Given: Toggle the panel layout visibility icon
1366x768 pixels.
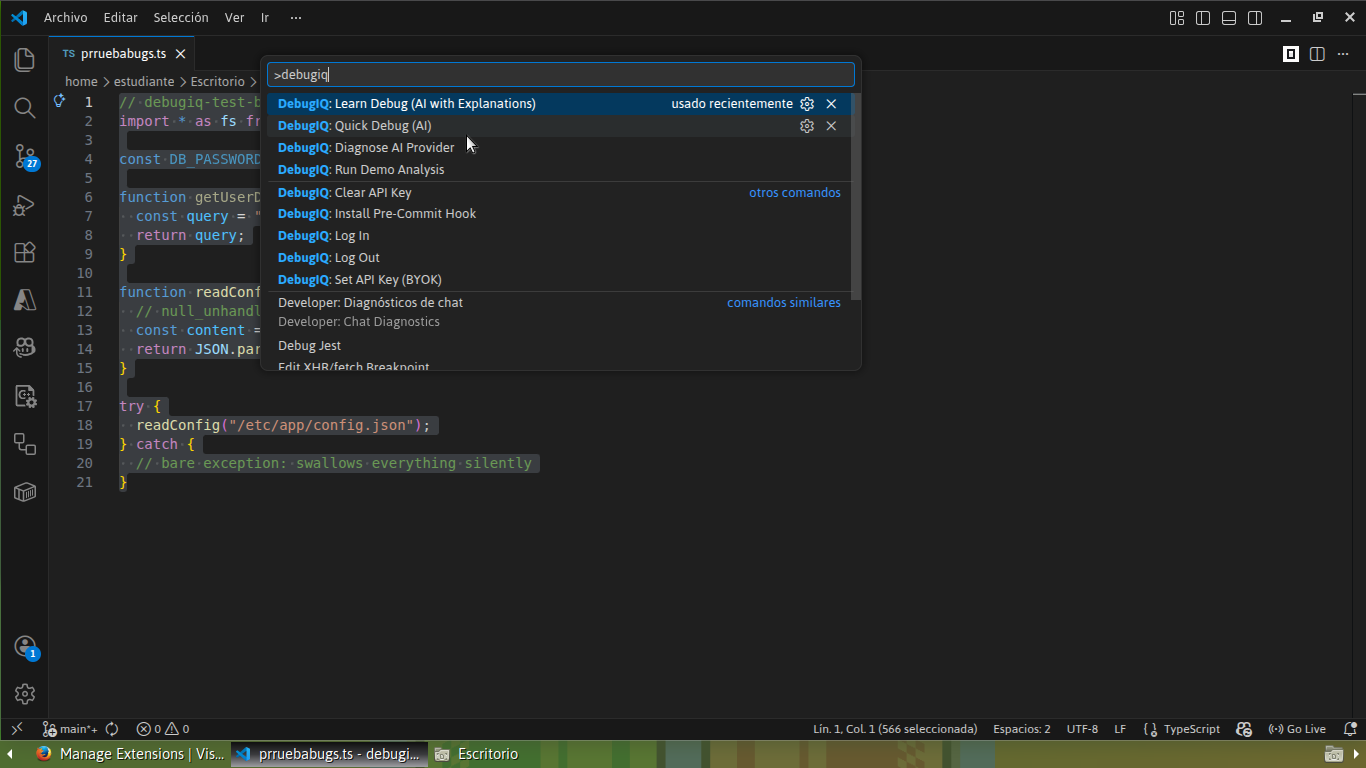Looking at the screenshot, I should [x=1228, y=17].
